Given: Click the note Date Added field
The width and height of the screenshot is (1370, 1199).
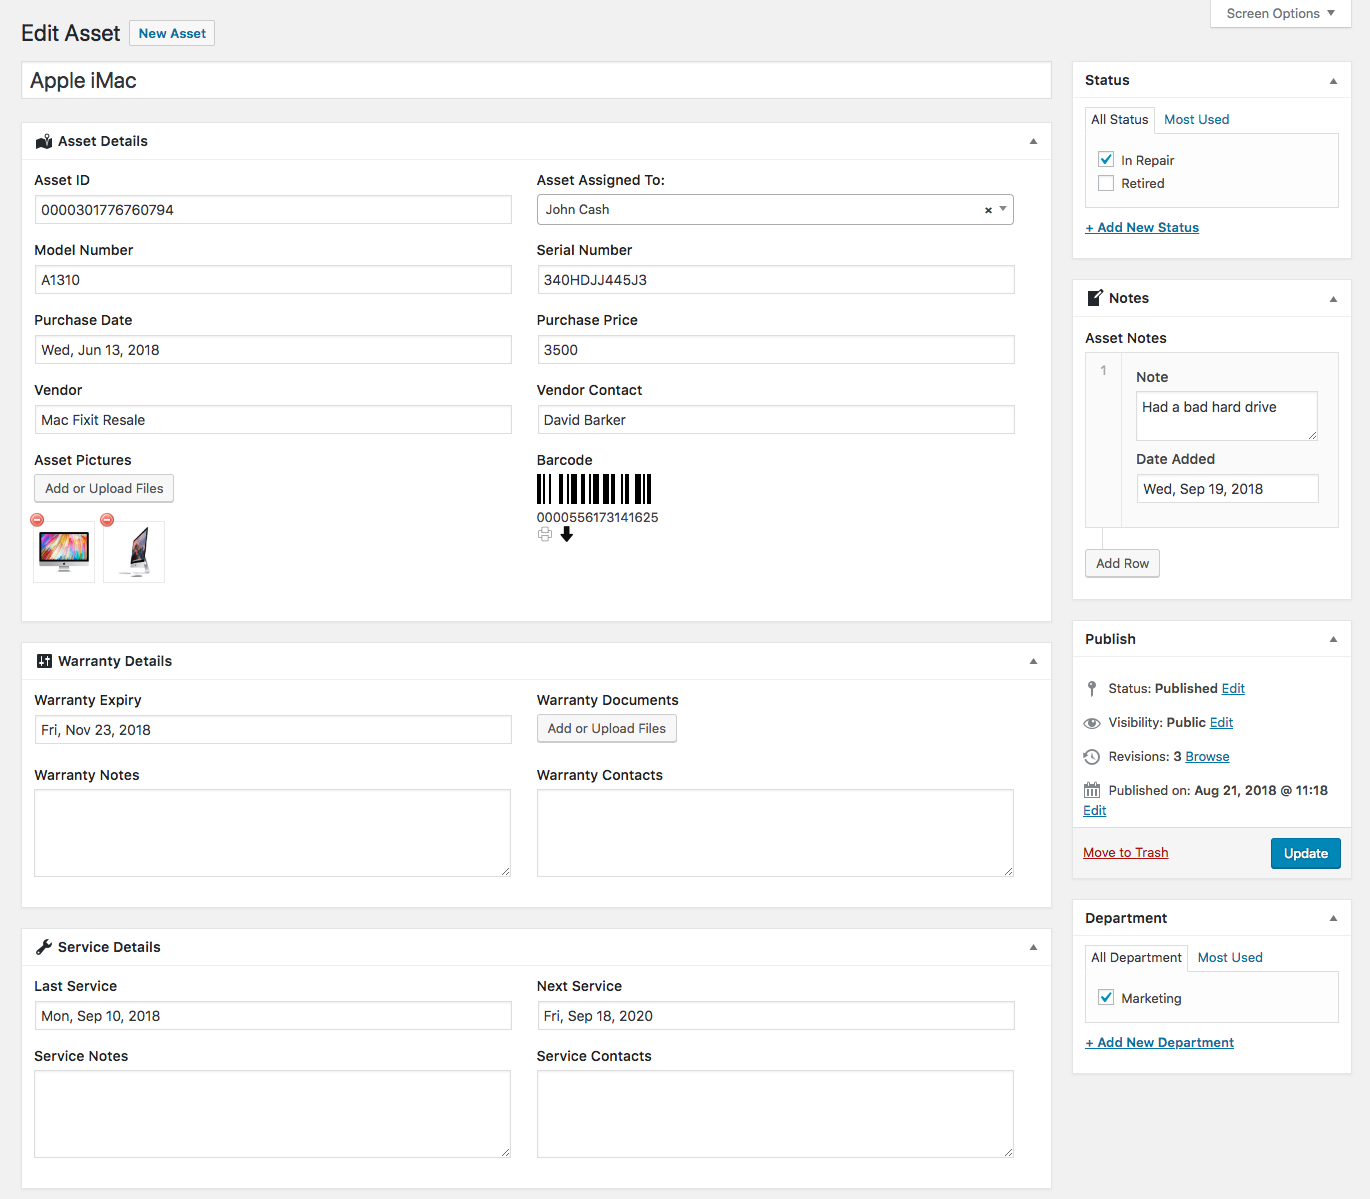Looking at the screenshot, I should (x=1227, y=489).
